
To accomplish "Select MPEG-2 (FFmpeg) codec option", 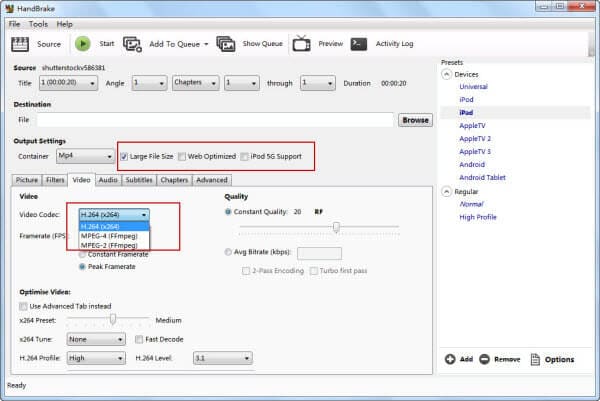I will pyautogui.click(x=114, y=246).
